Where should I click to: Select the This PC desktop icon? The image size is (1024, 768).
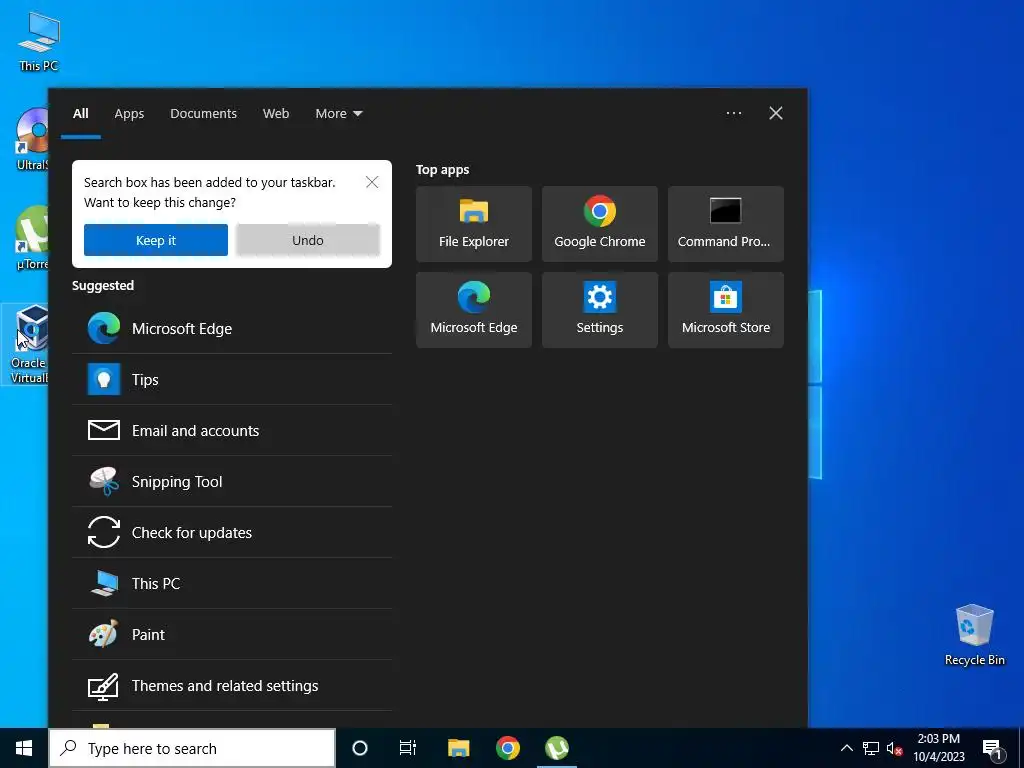click(x=39, y=41)
